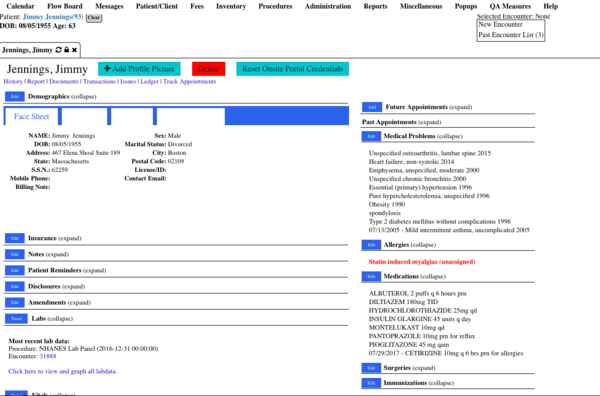Lock the Jennings, Jimmy tab

[67, 50]
